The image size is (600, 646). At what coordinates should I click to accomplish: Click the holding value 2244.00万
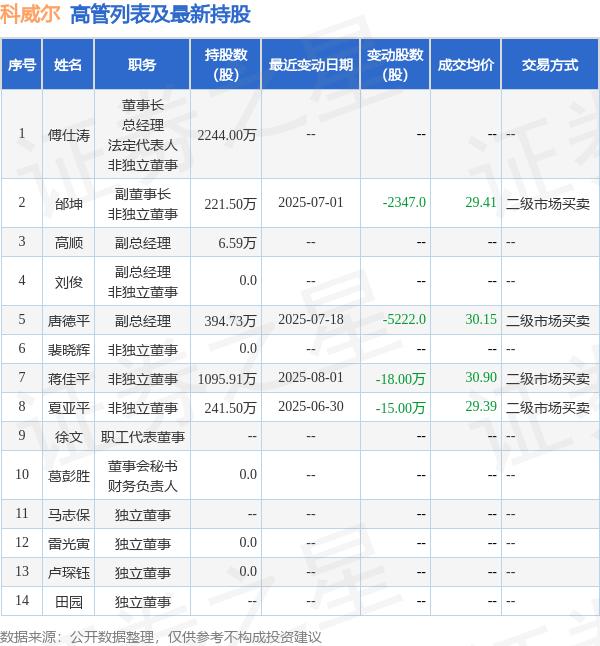pyautogui.click(x=227, y=135)
